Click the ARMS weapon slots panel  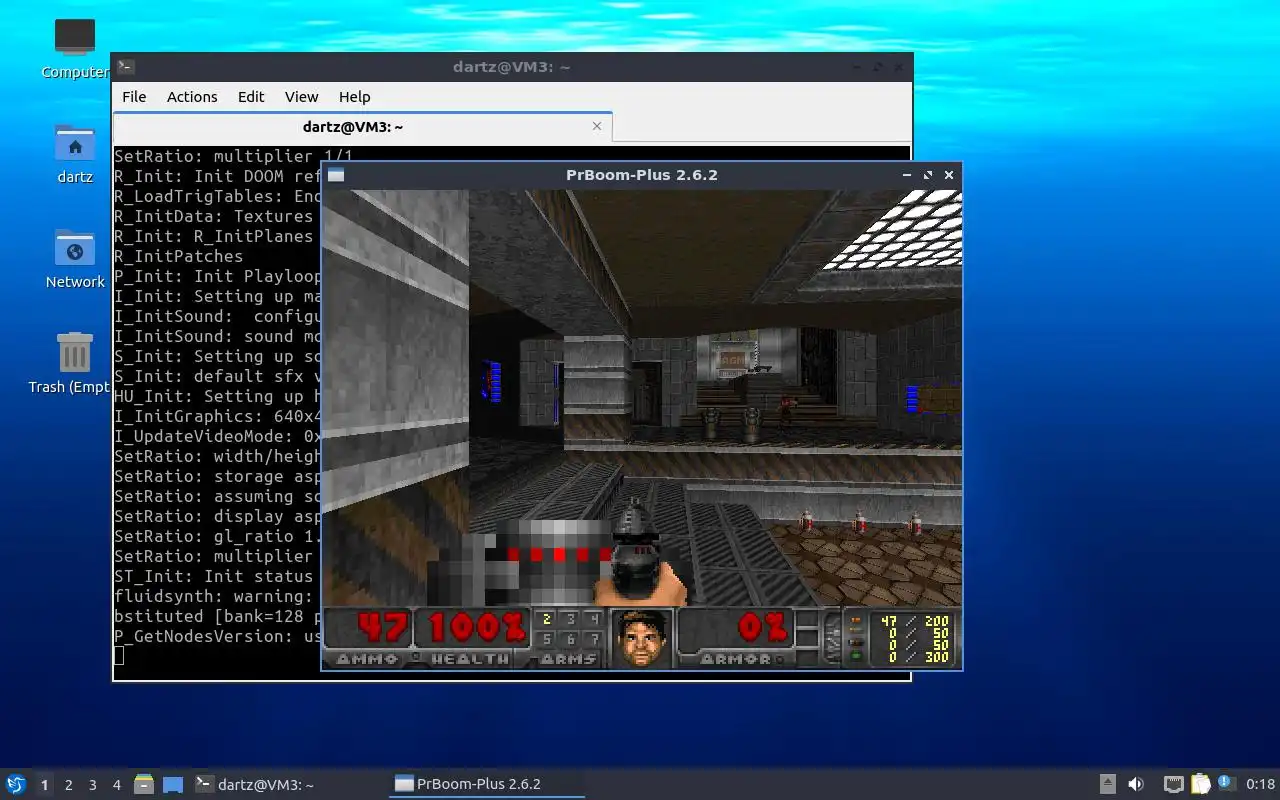568,637
